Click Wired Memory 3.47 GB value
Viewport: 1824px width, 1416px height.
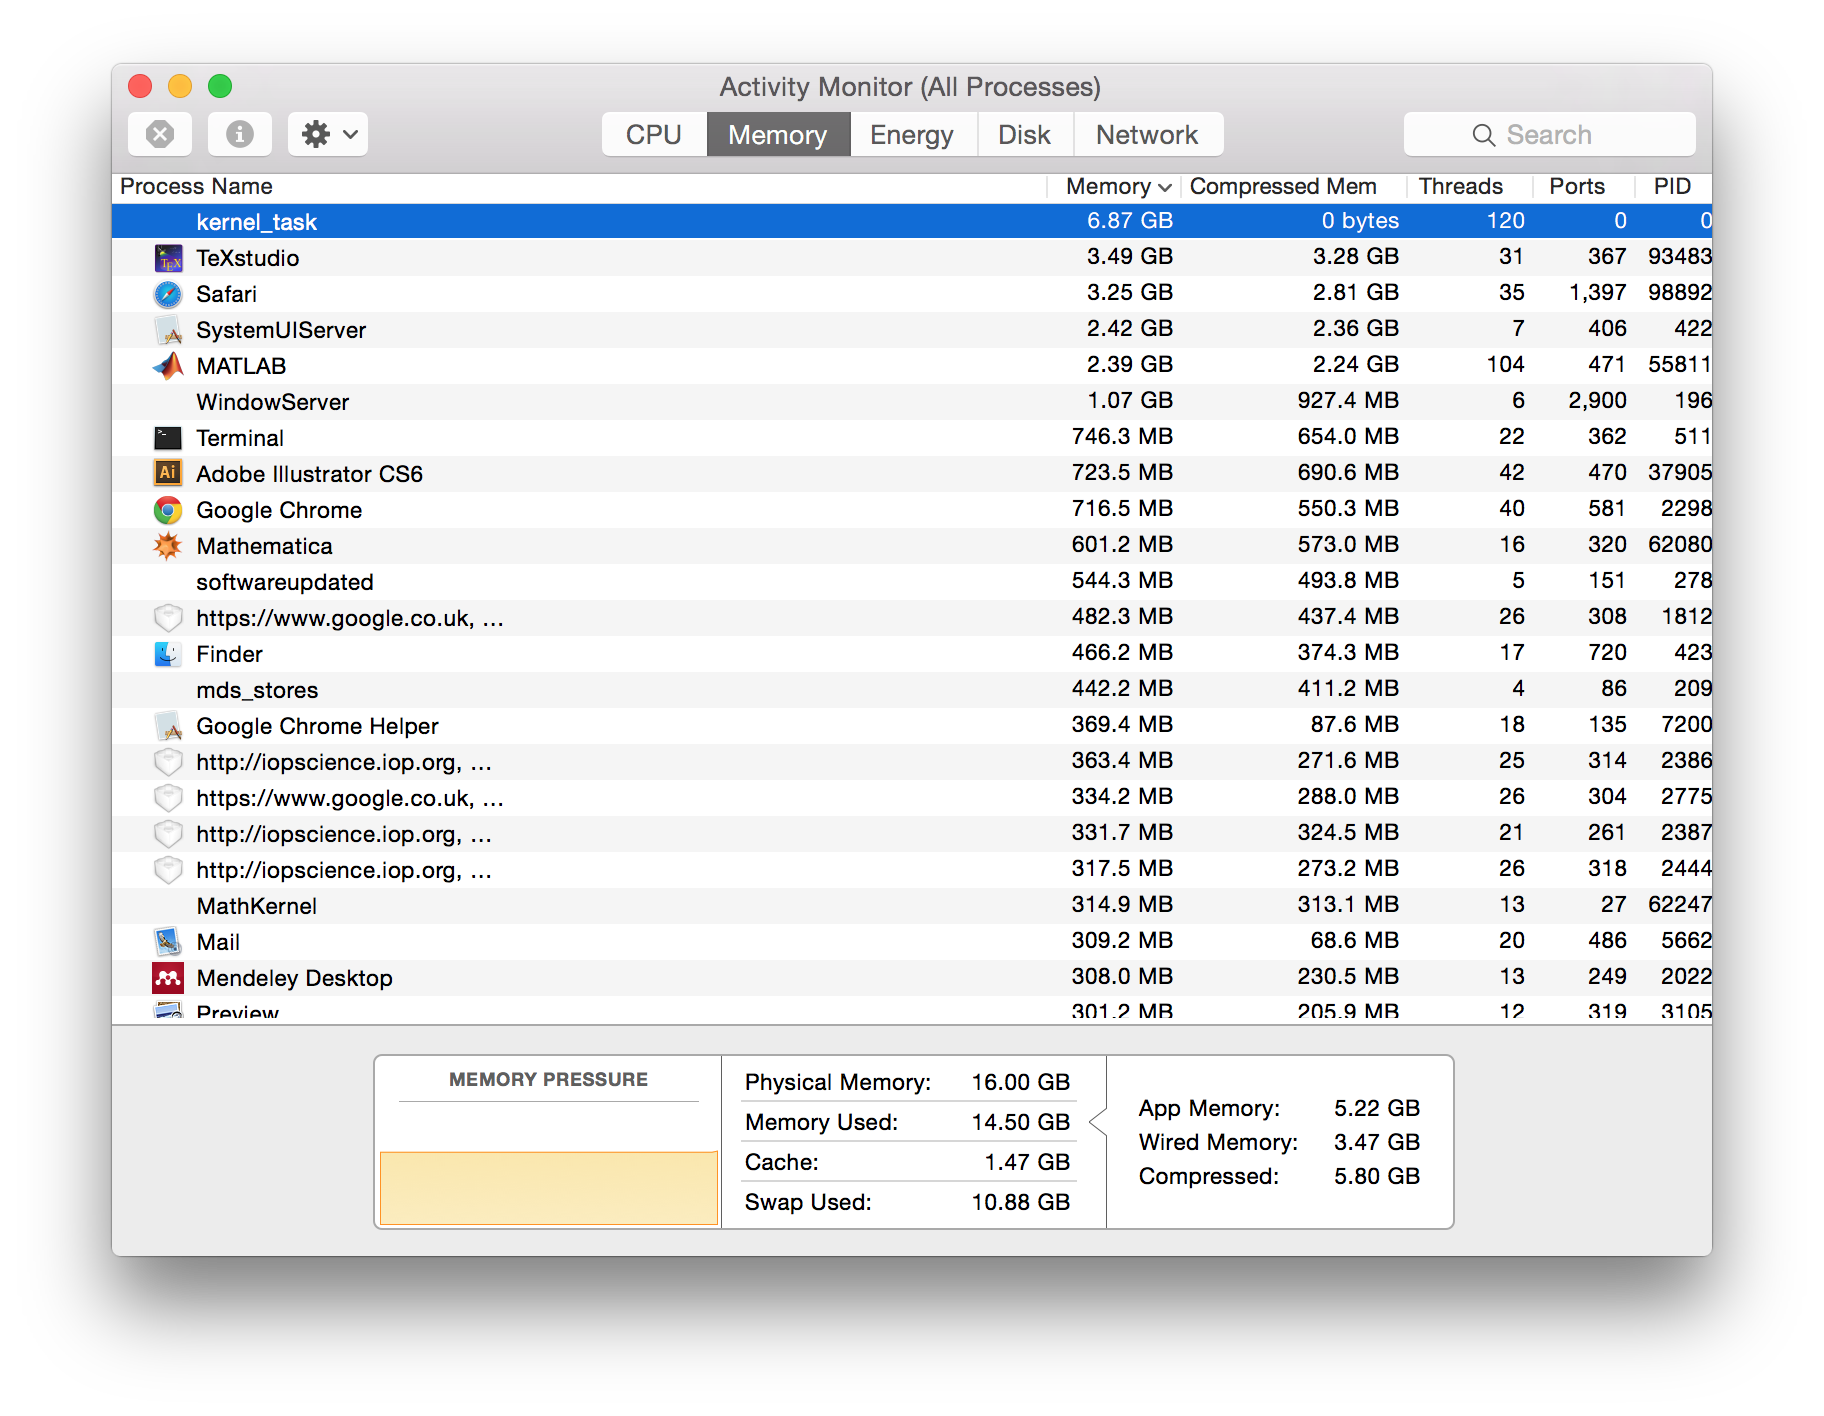click(1377, 1142)
